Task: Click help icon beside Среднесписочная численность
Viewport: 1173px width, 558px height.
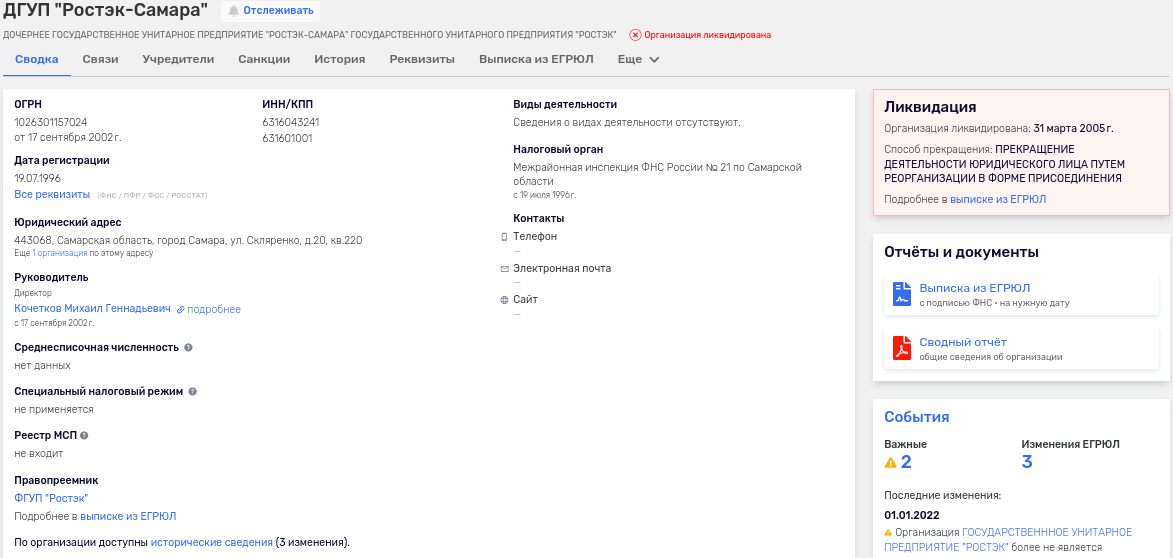Action: (188, 348)
